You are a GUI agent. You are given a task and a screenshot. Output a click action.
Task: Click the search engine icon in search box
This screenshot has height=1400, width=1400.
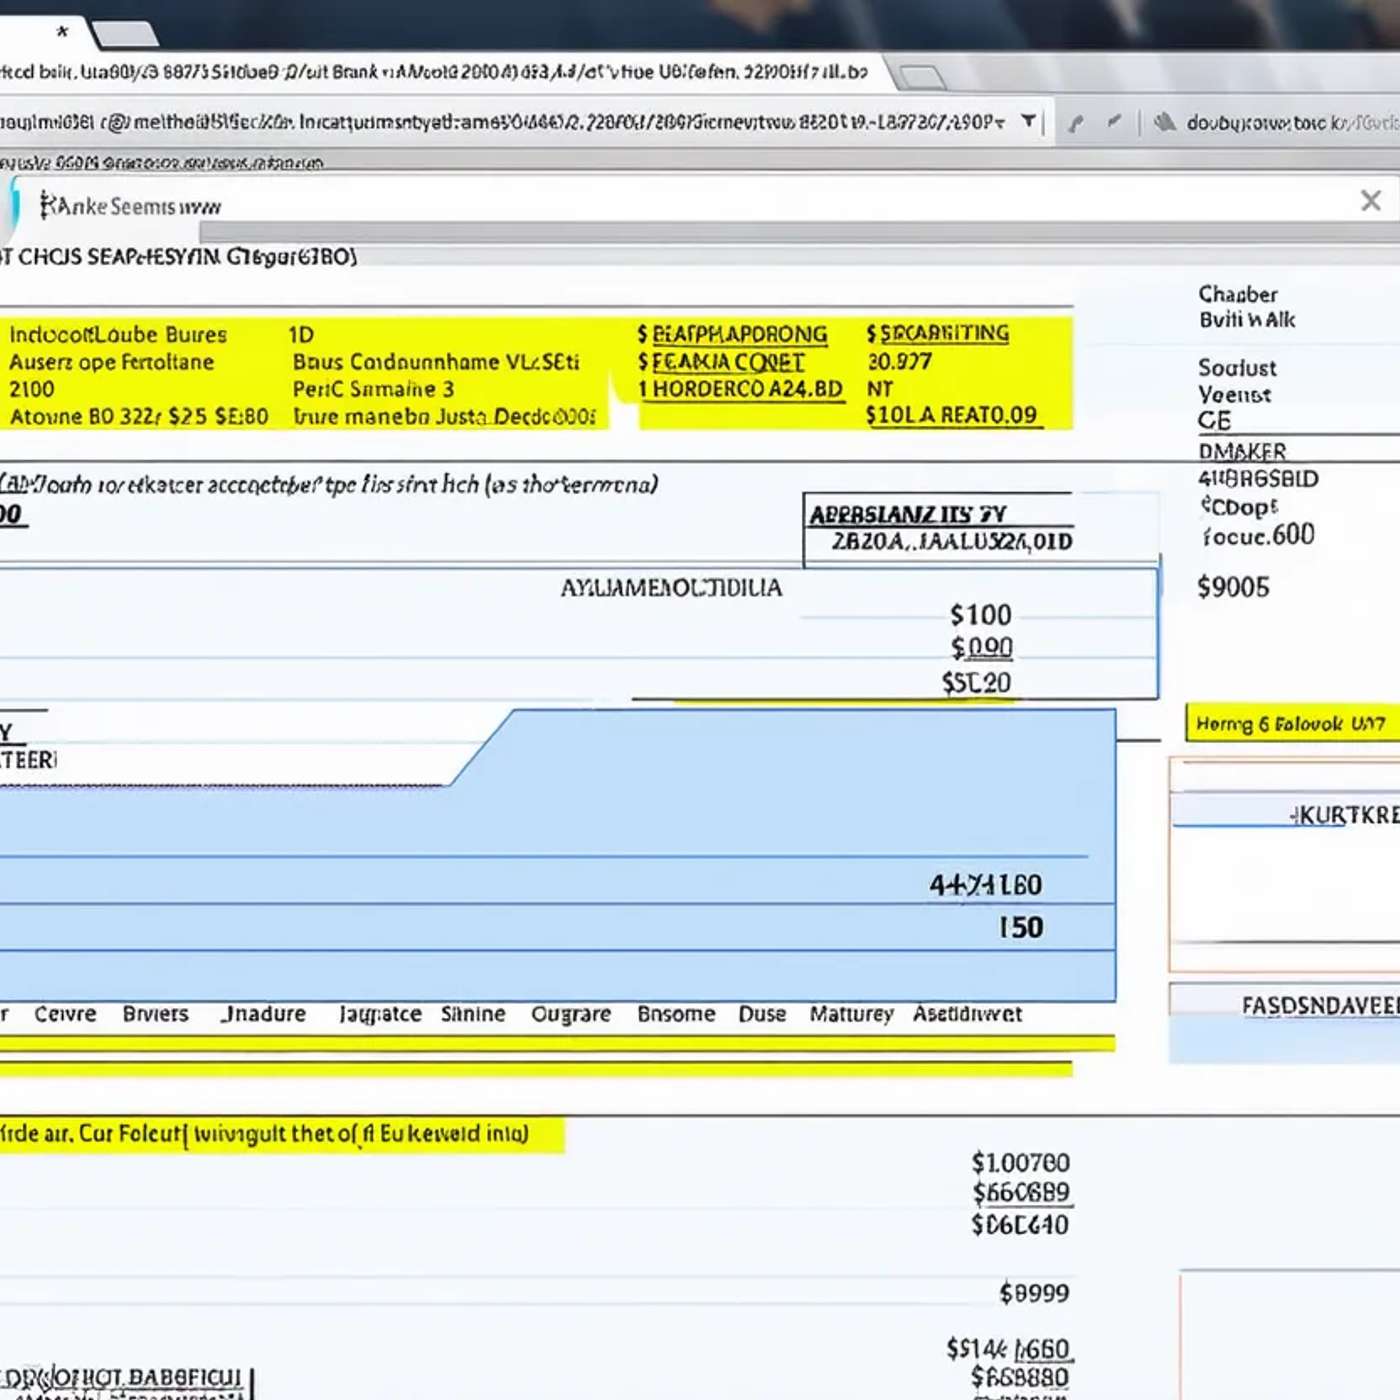point(1164,122)
